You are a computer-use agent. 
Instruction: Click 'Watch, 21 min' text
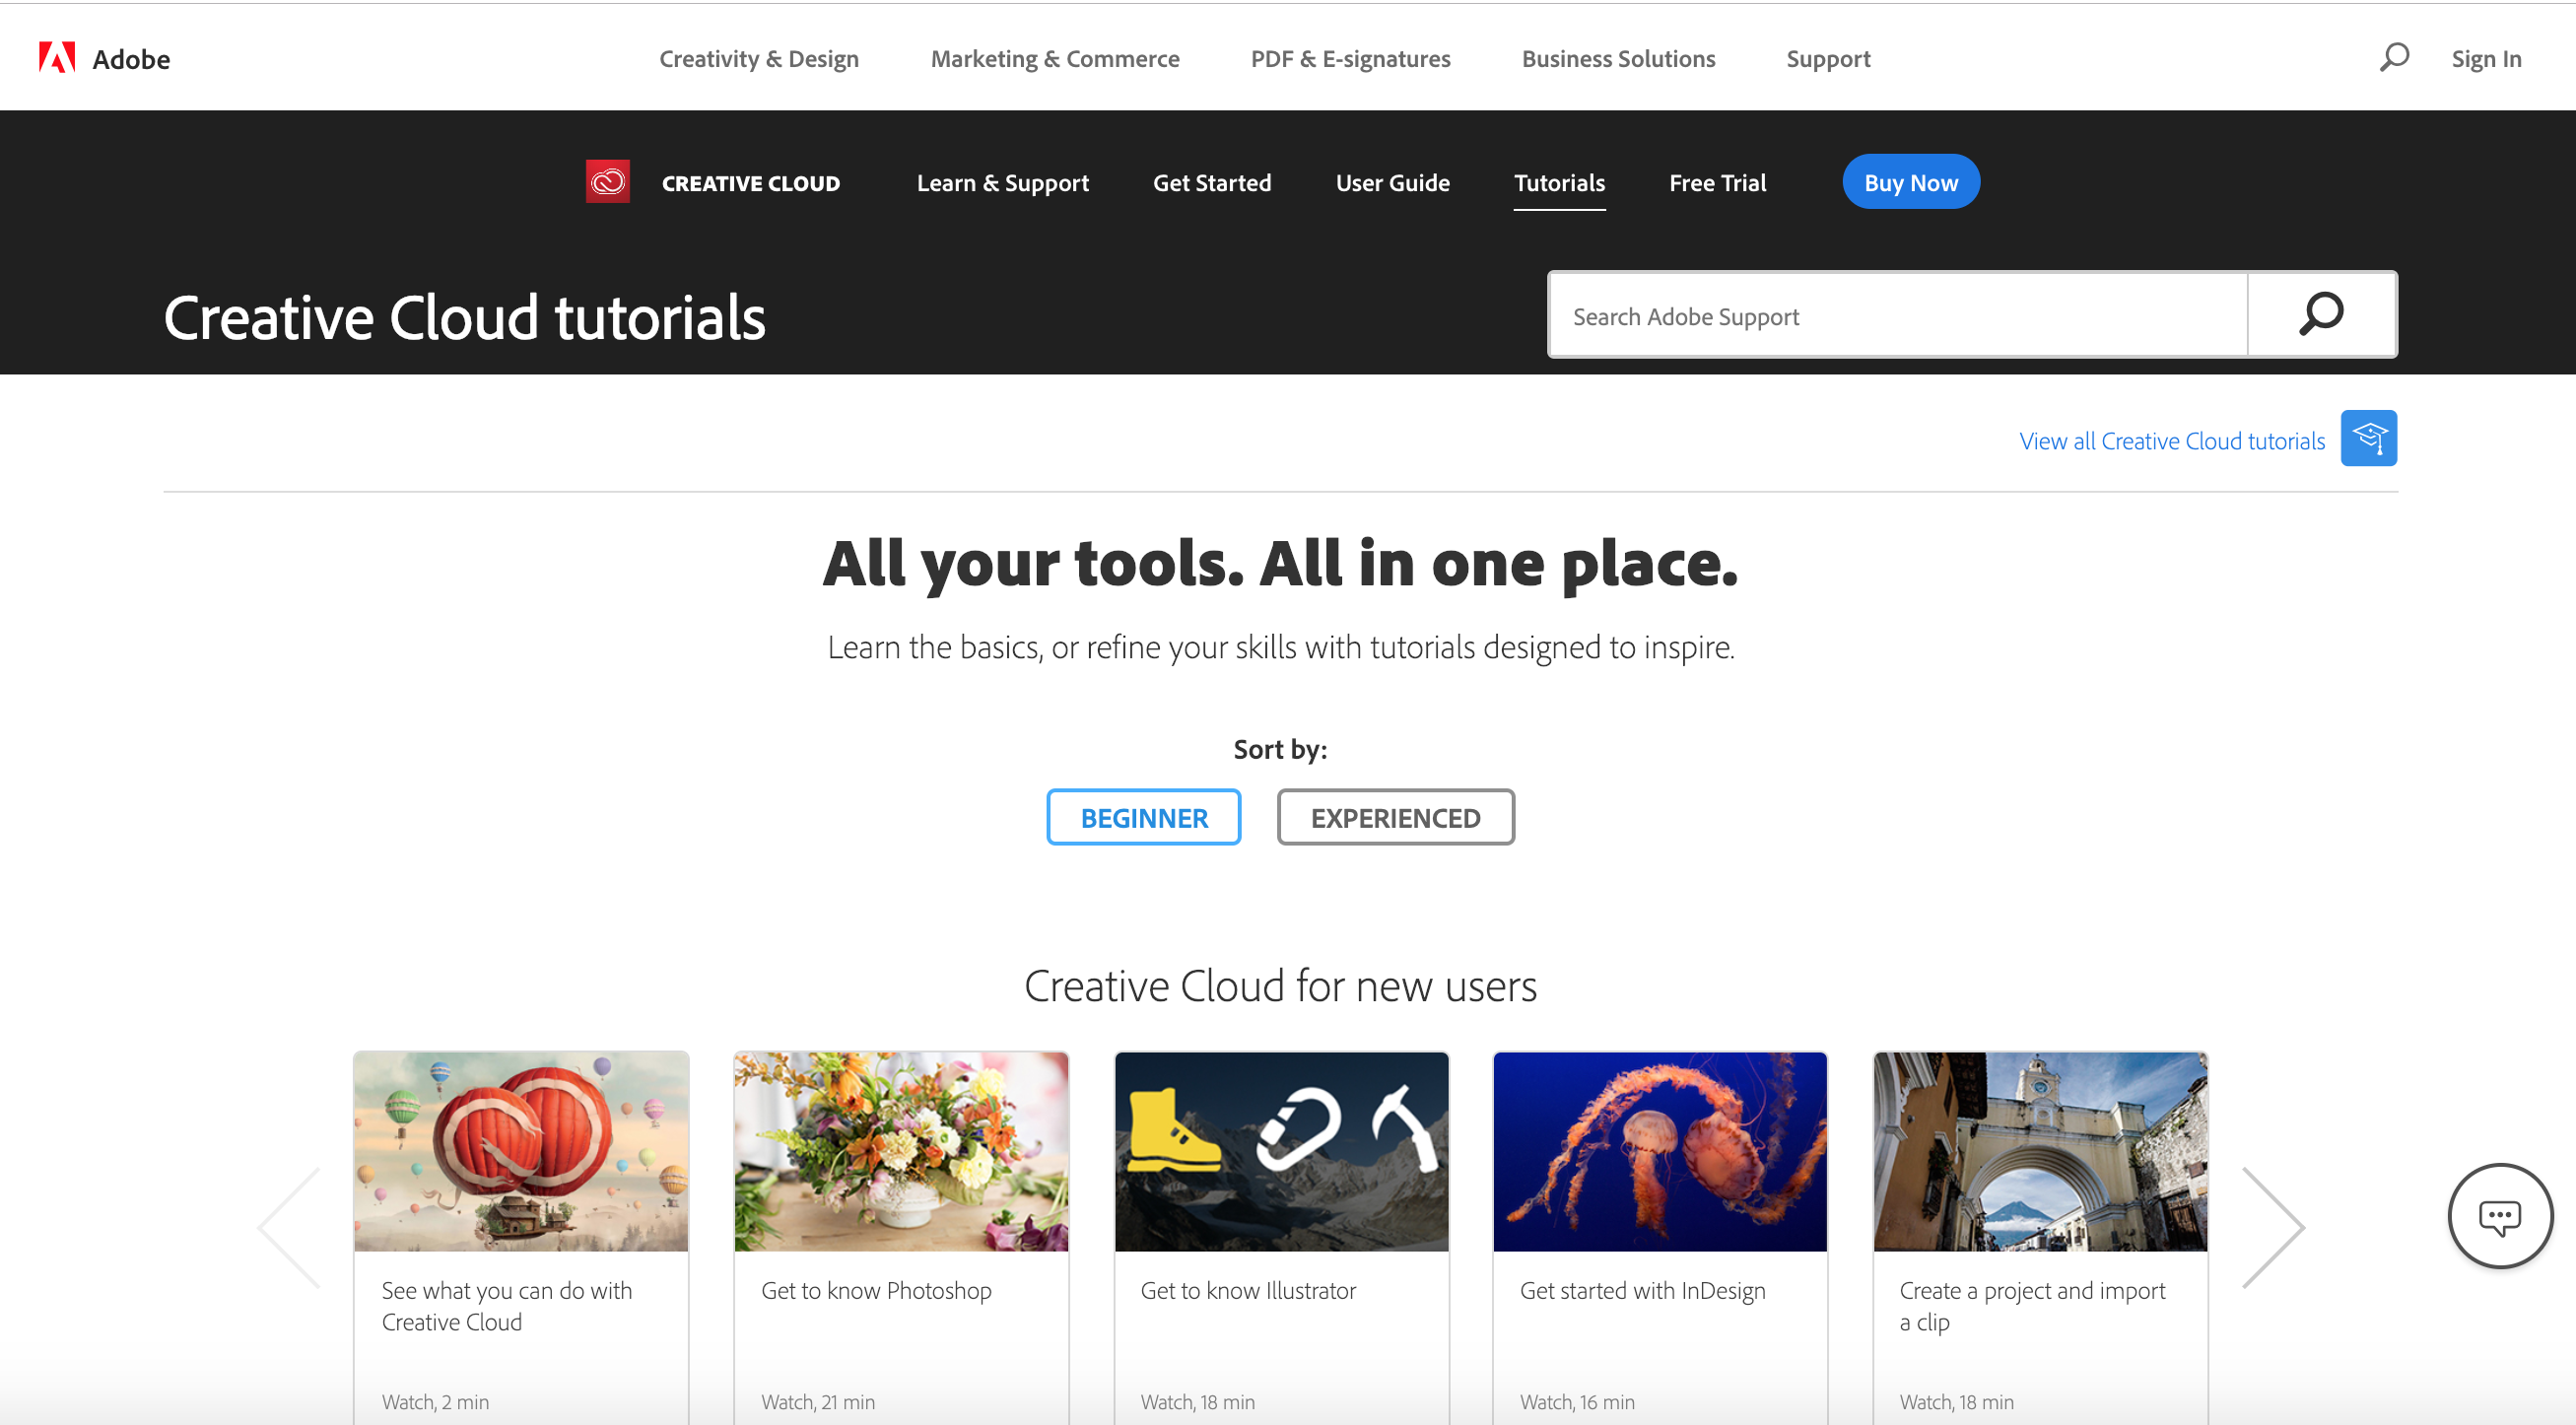pos(818,1401)
